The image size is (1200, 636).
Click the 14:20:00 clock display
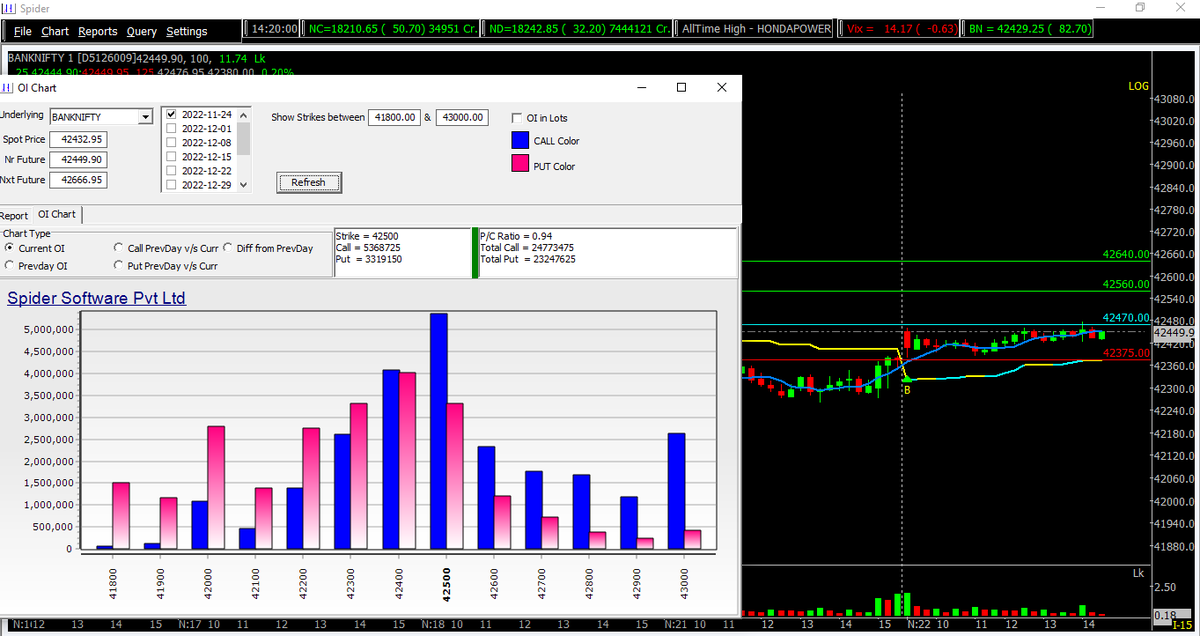[x=273, y=29]
